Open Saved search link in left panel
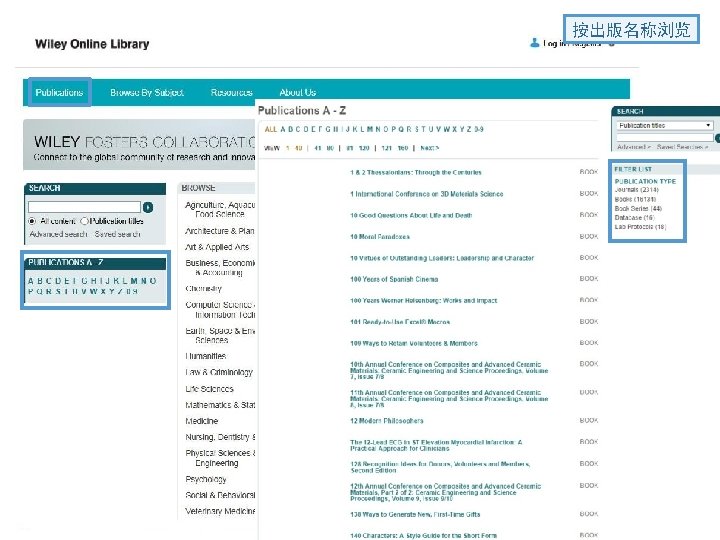 point(118,234)
